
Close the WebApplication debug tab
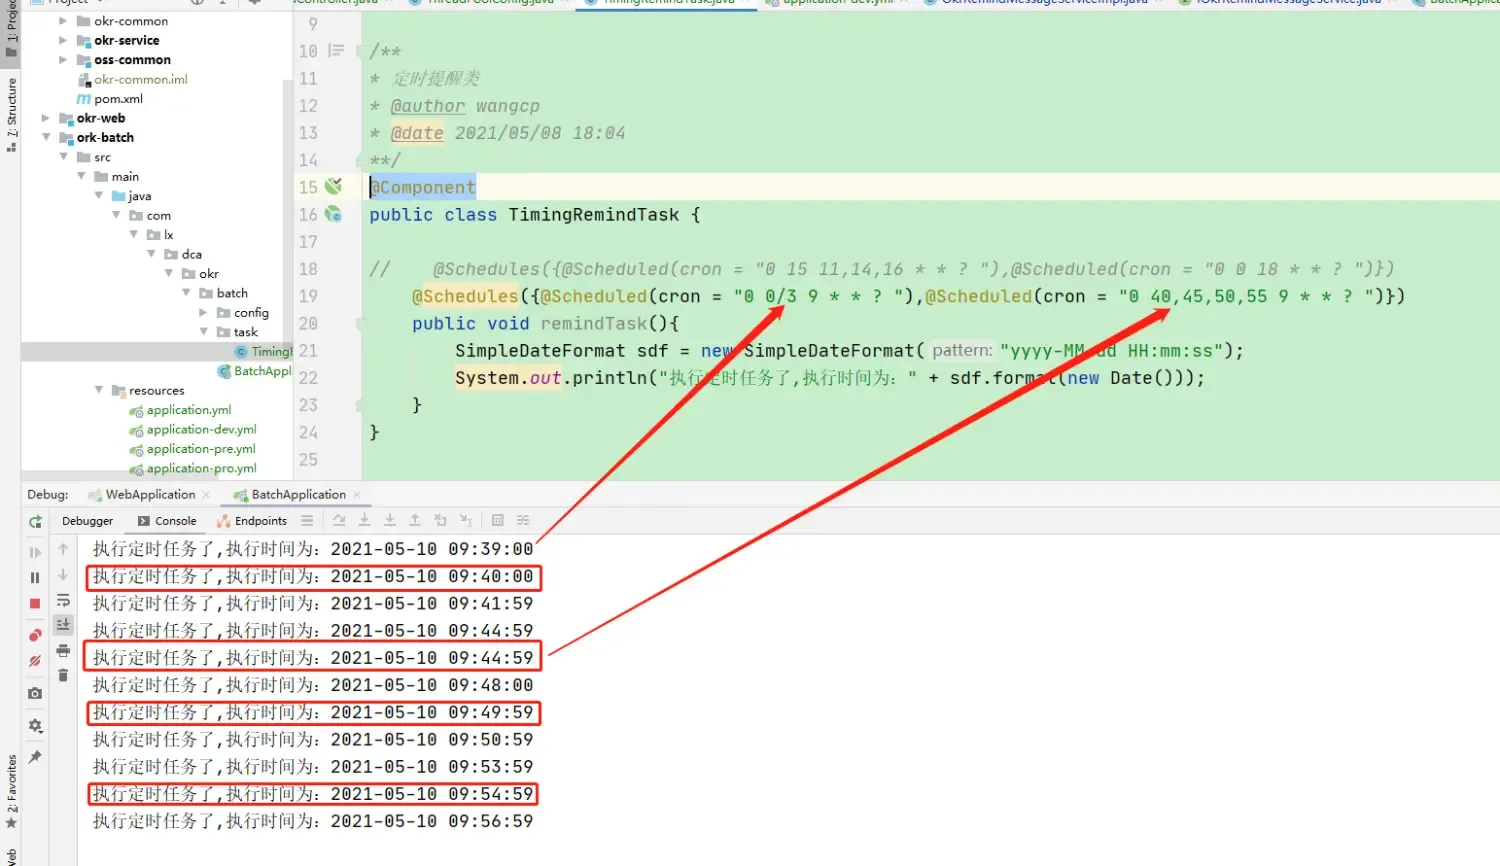205,494
